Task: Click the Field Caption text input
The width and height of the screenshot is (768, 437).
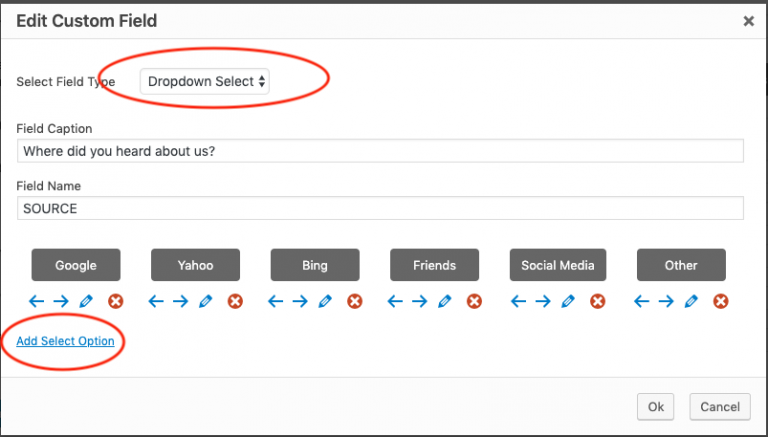Action: (380, 150)
